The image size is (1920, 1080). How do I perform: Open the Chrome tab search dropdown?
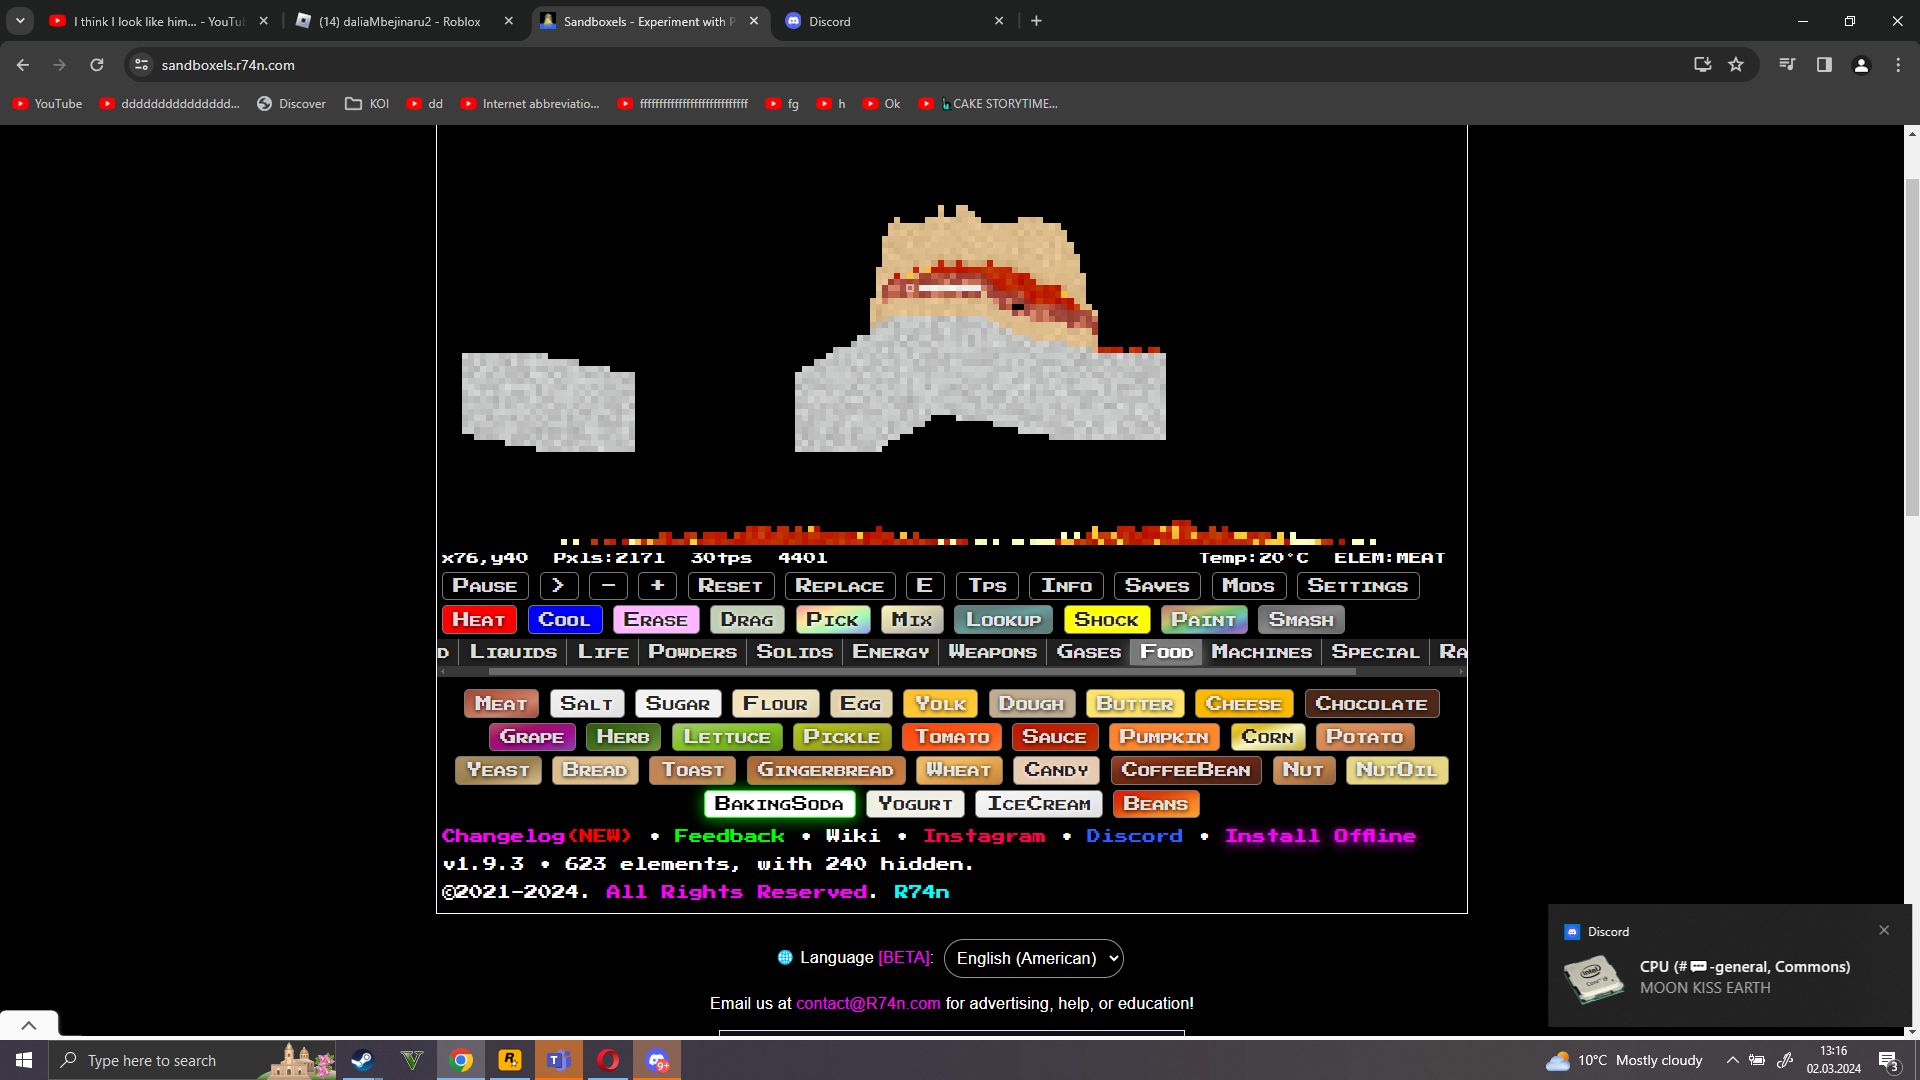tap(20, 20)
